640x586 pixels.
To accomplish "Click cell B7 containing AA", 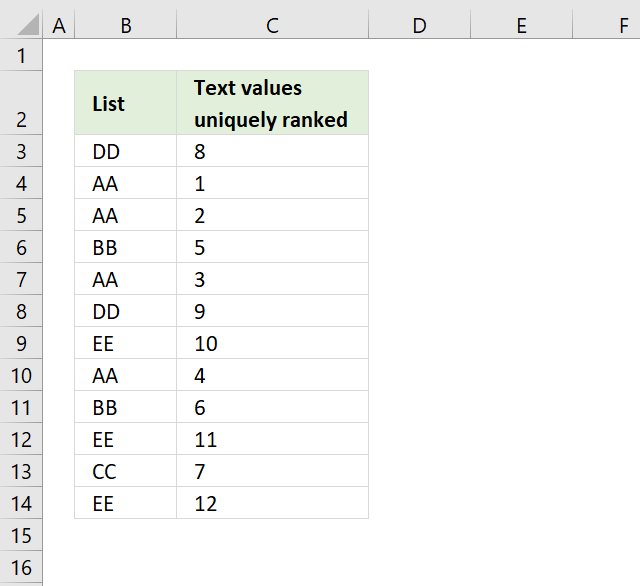I will (126, 279).
